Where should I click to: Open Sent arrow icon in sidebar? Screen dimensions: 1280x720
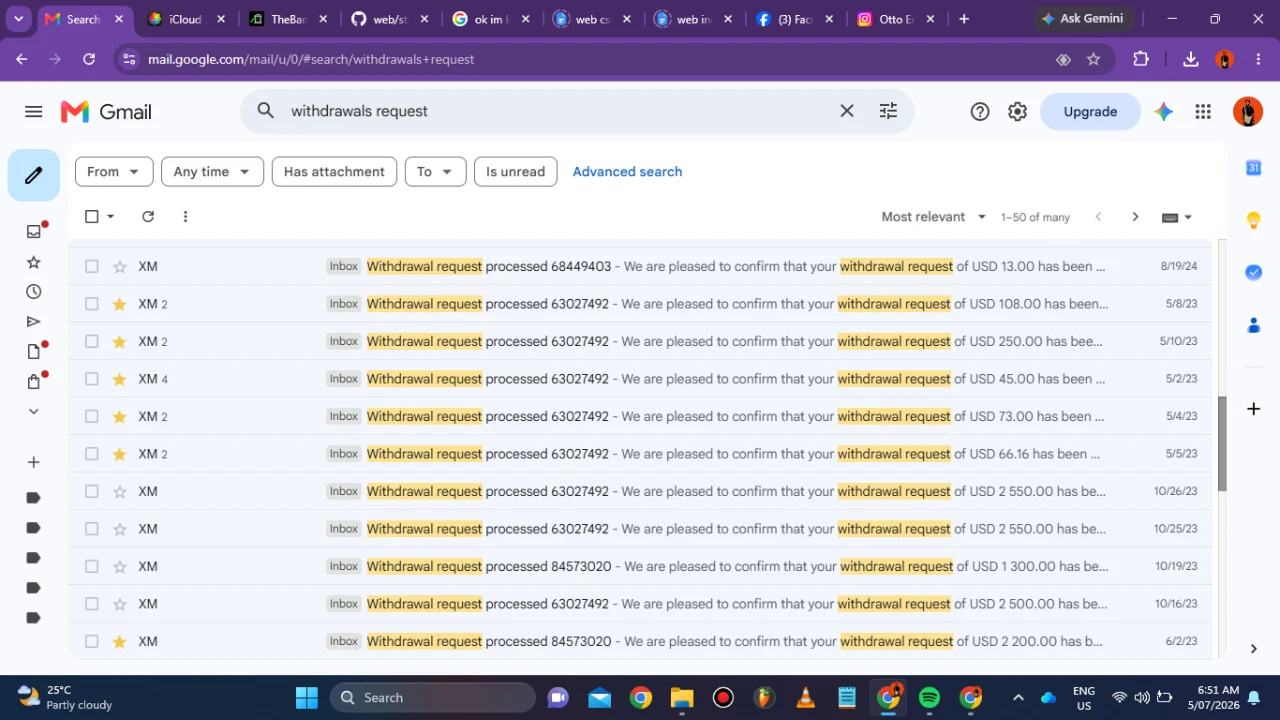[33, 321]
